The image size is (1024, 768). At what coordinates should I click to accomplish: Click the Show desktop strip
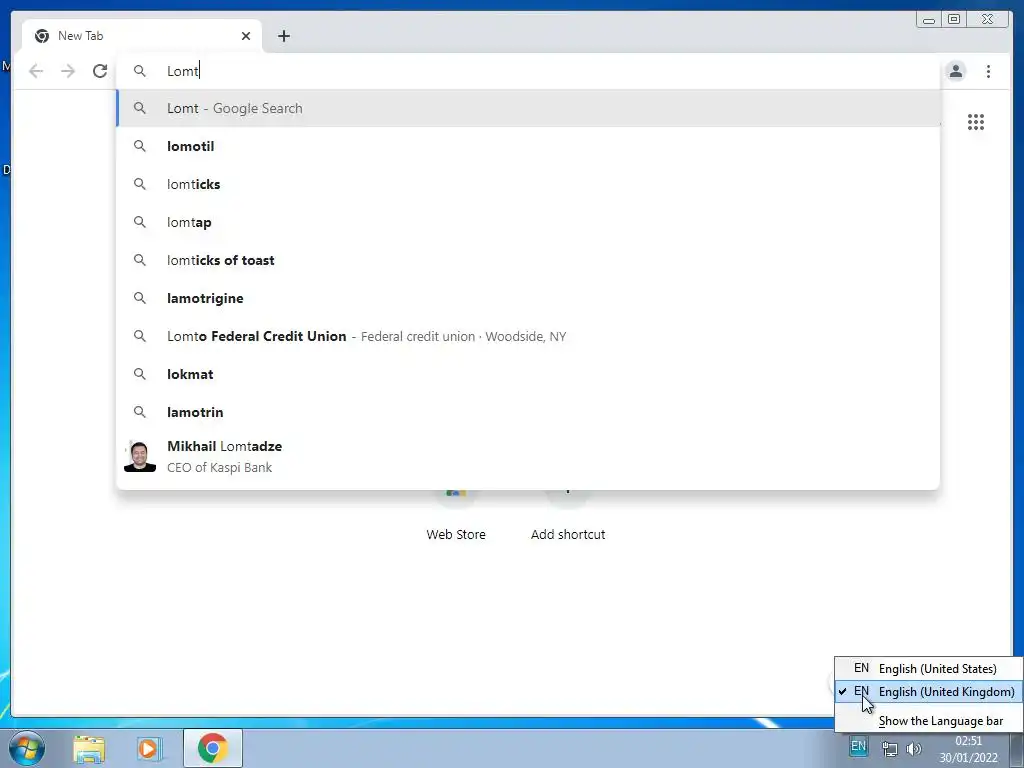tap(1017, 748)
